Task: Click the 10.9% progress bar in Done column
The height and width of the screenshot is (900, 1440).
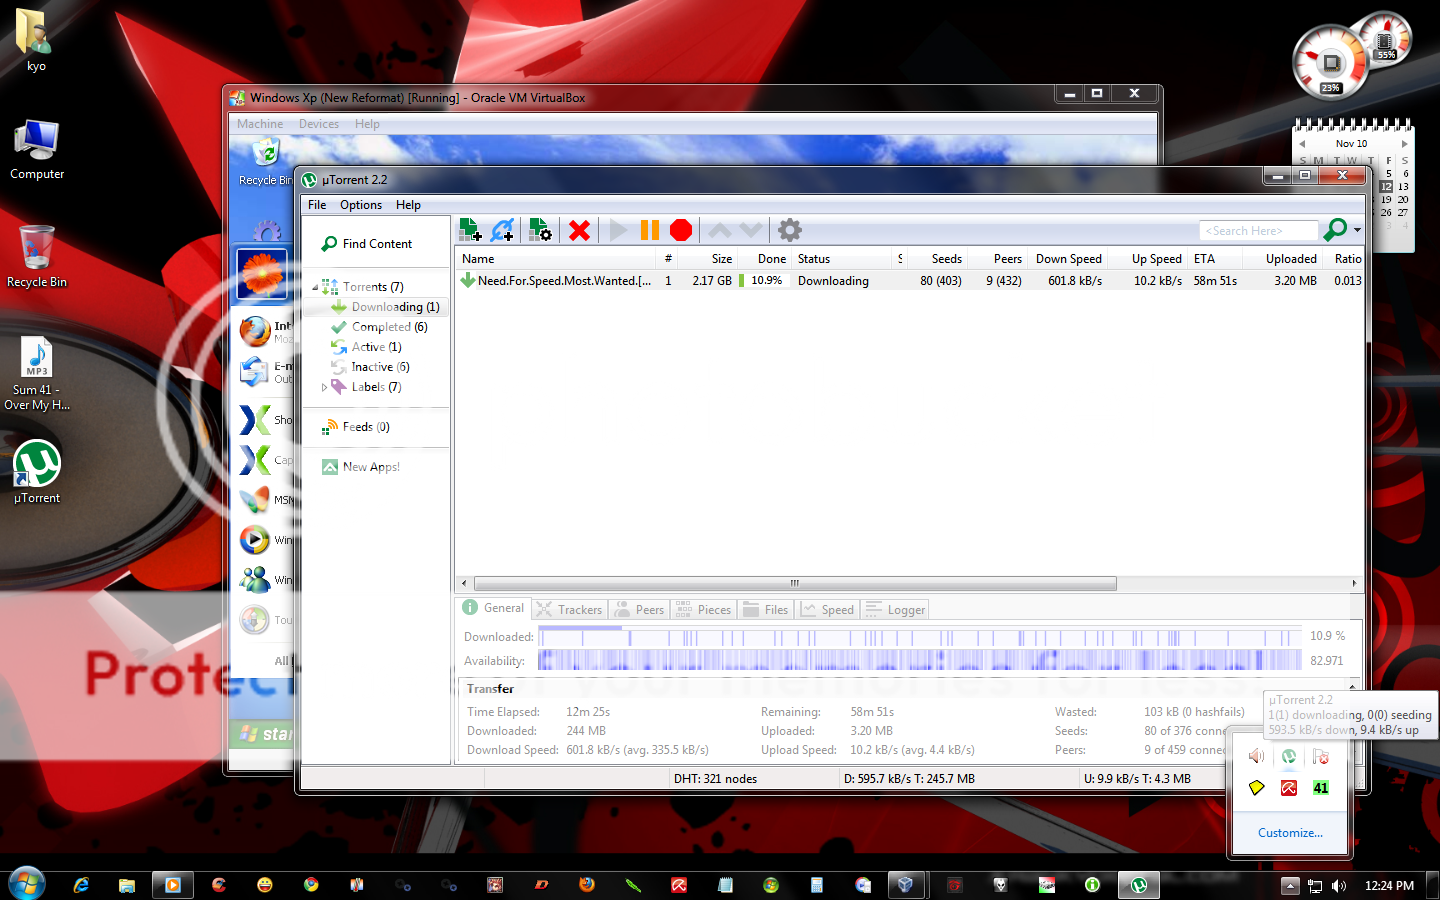Action: [x=765, y=281]
